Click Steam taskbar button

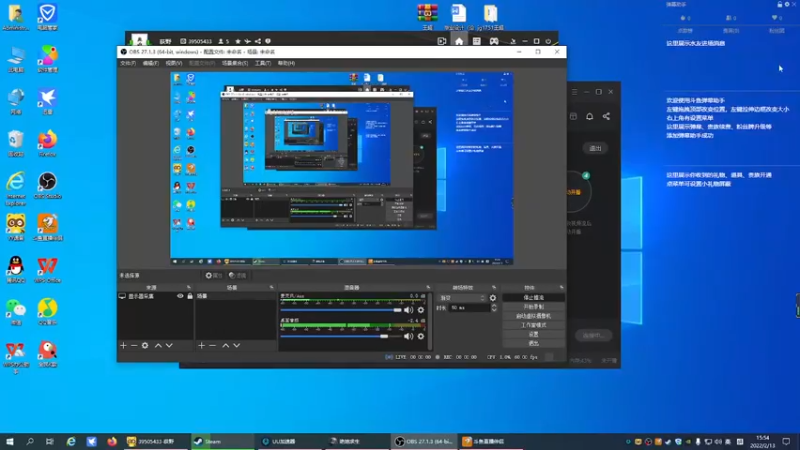point(222,441)
